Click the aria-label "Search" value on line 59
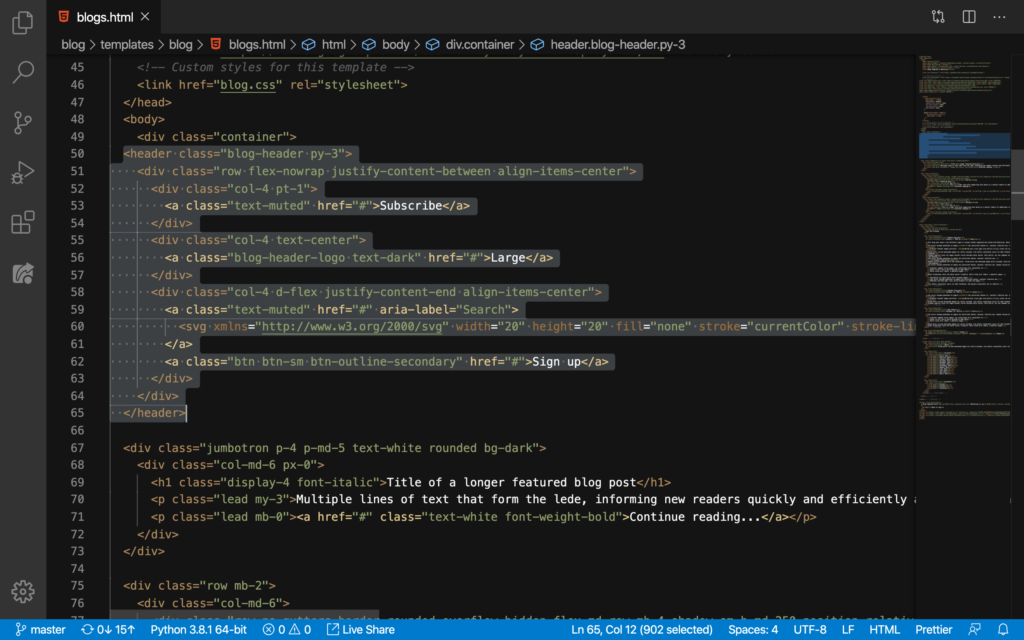This screenshot has width=1024, height=640. click(x=483, y=310)
